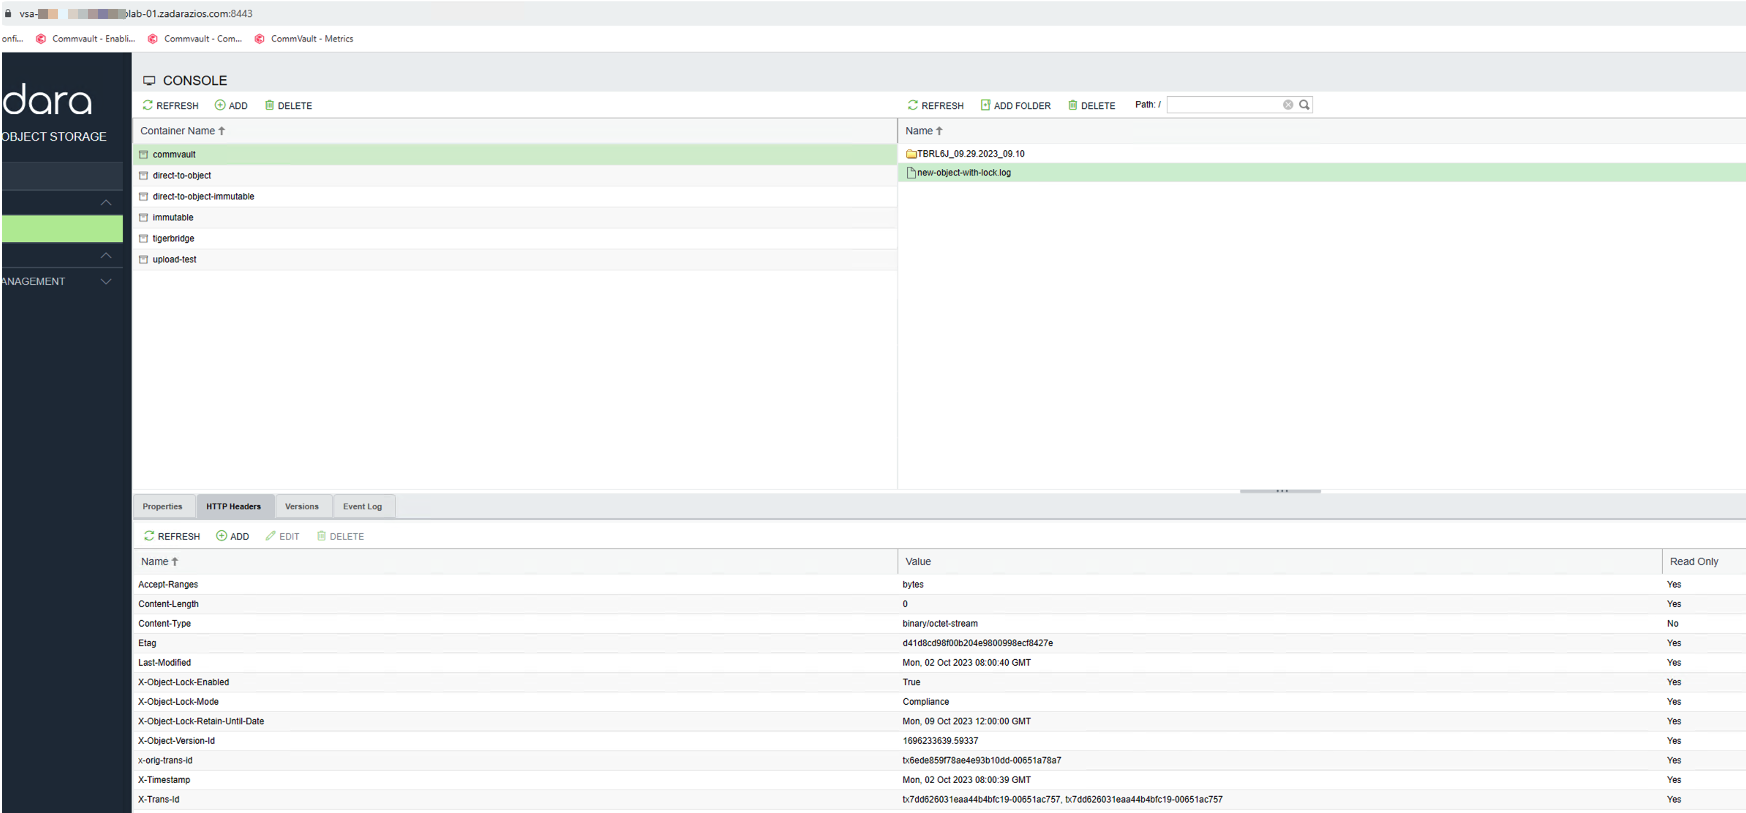This screenshot has width=1746, height=813.
Task: Open the TBRL6J_09.29.2023_09.10 folder
Action: (x=970, y=154)
